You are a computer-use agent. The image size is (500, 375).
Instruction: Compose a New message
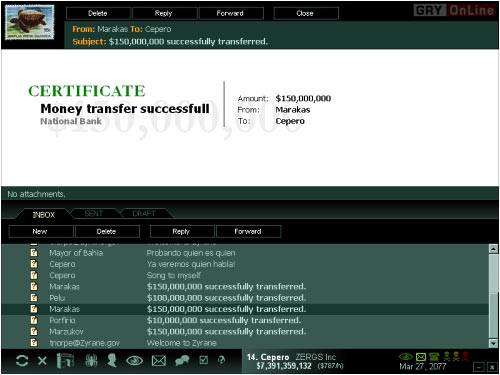(40, 231)
